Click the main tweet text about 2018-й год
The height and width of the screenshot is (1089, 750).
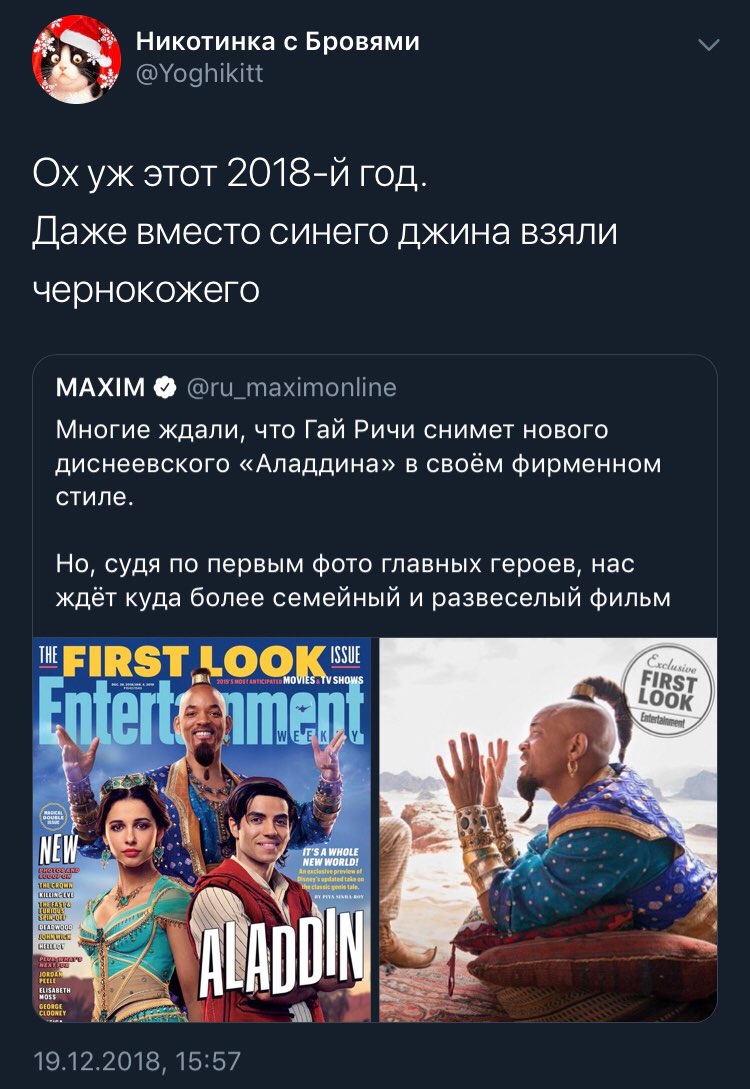(325, 231)
